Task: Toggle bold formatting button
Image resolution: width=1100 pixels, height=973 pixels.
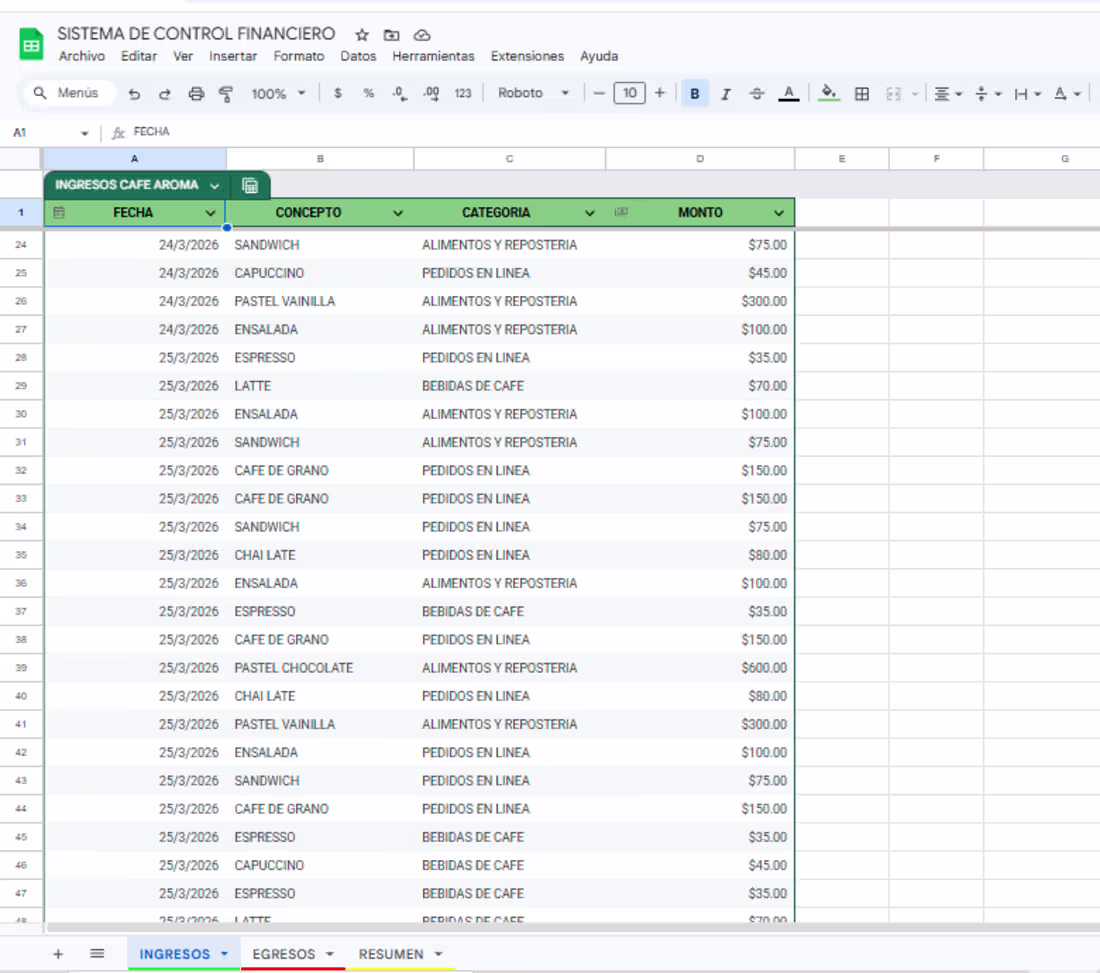Action: 695,94
